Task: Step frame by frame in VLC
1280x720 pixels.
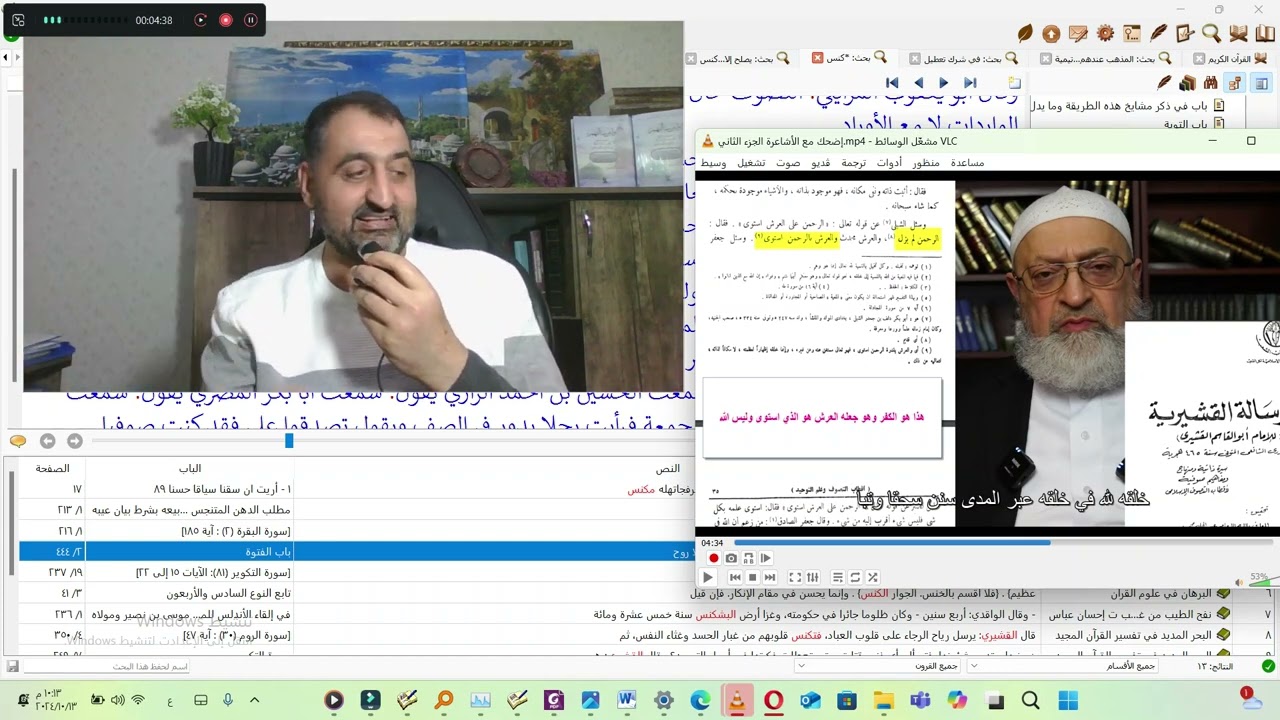Action: click(x=766, y=558)
